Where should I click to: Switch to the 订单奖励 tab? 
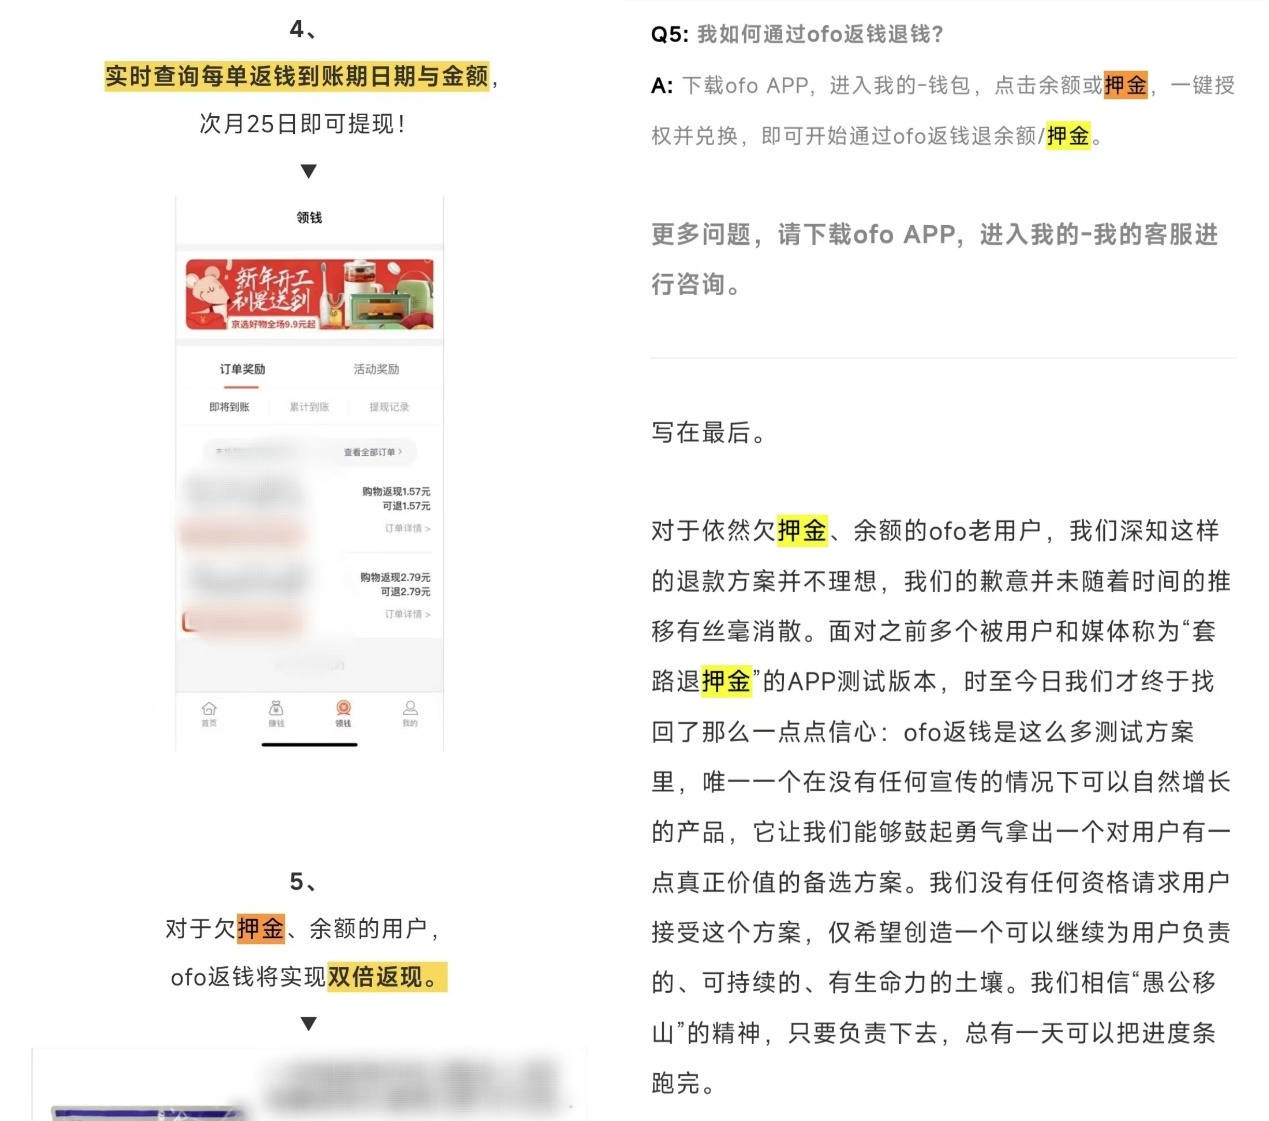[242, 370]
